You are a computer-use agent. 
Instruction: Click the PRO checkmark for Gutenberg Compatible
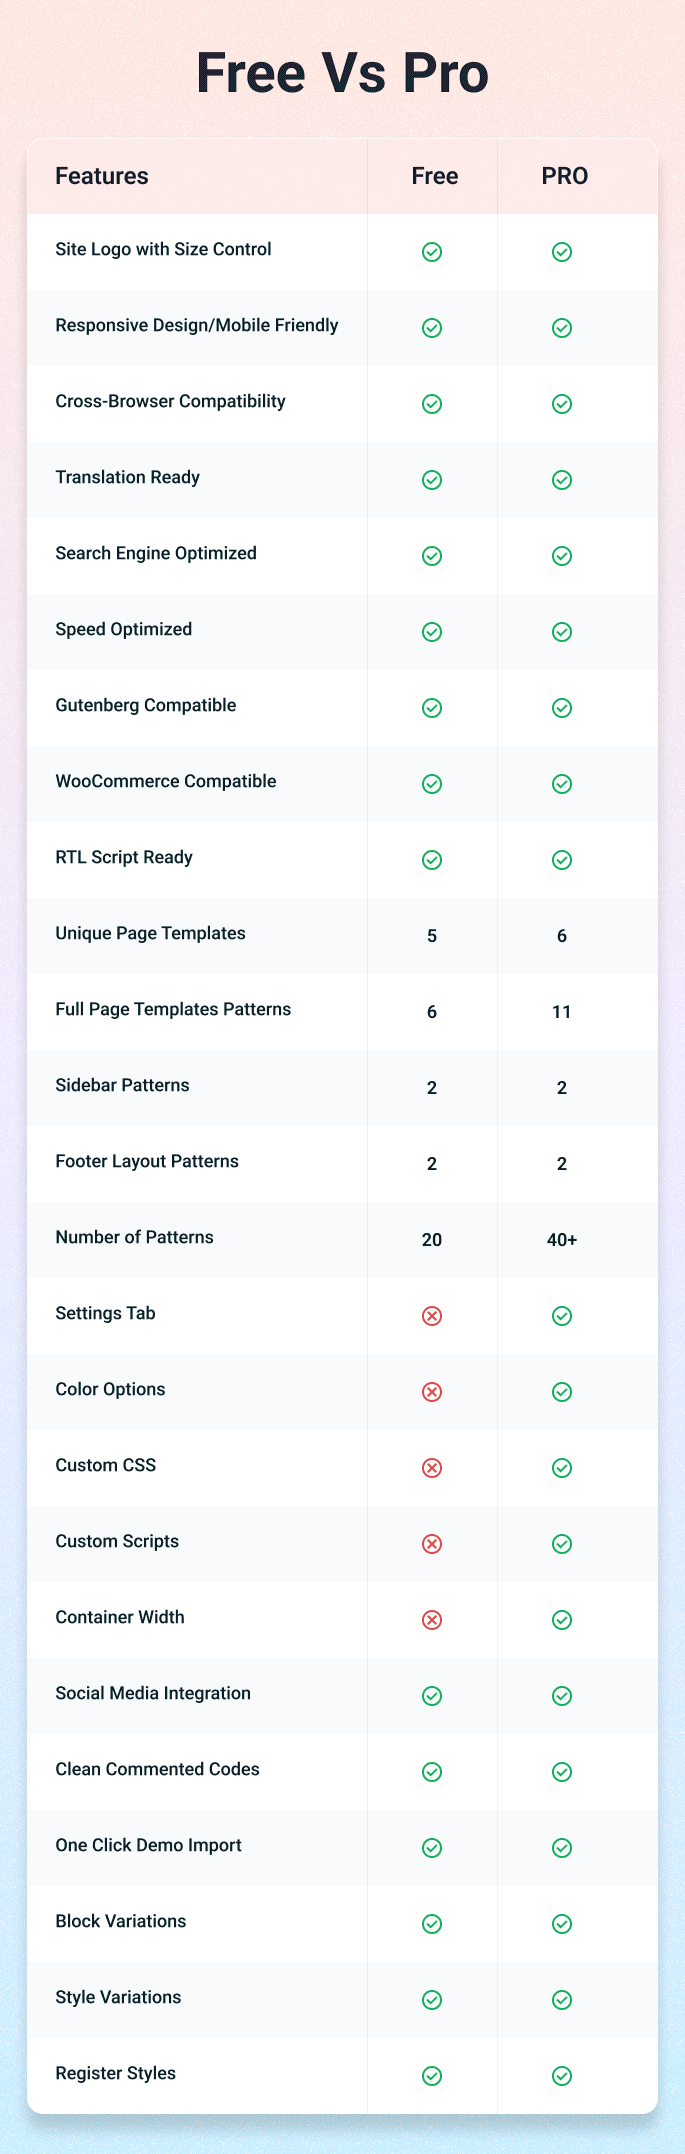tap(562, 708)
